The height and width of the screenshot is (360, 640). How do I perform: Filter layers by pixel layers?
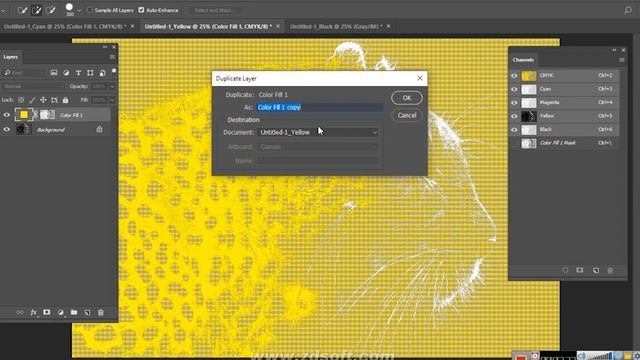click(54, 73)
